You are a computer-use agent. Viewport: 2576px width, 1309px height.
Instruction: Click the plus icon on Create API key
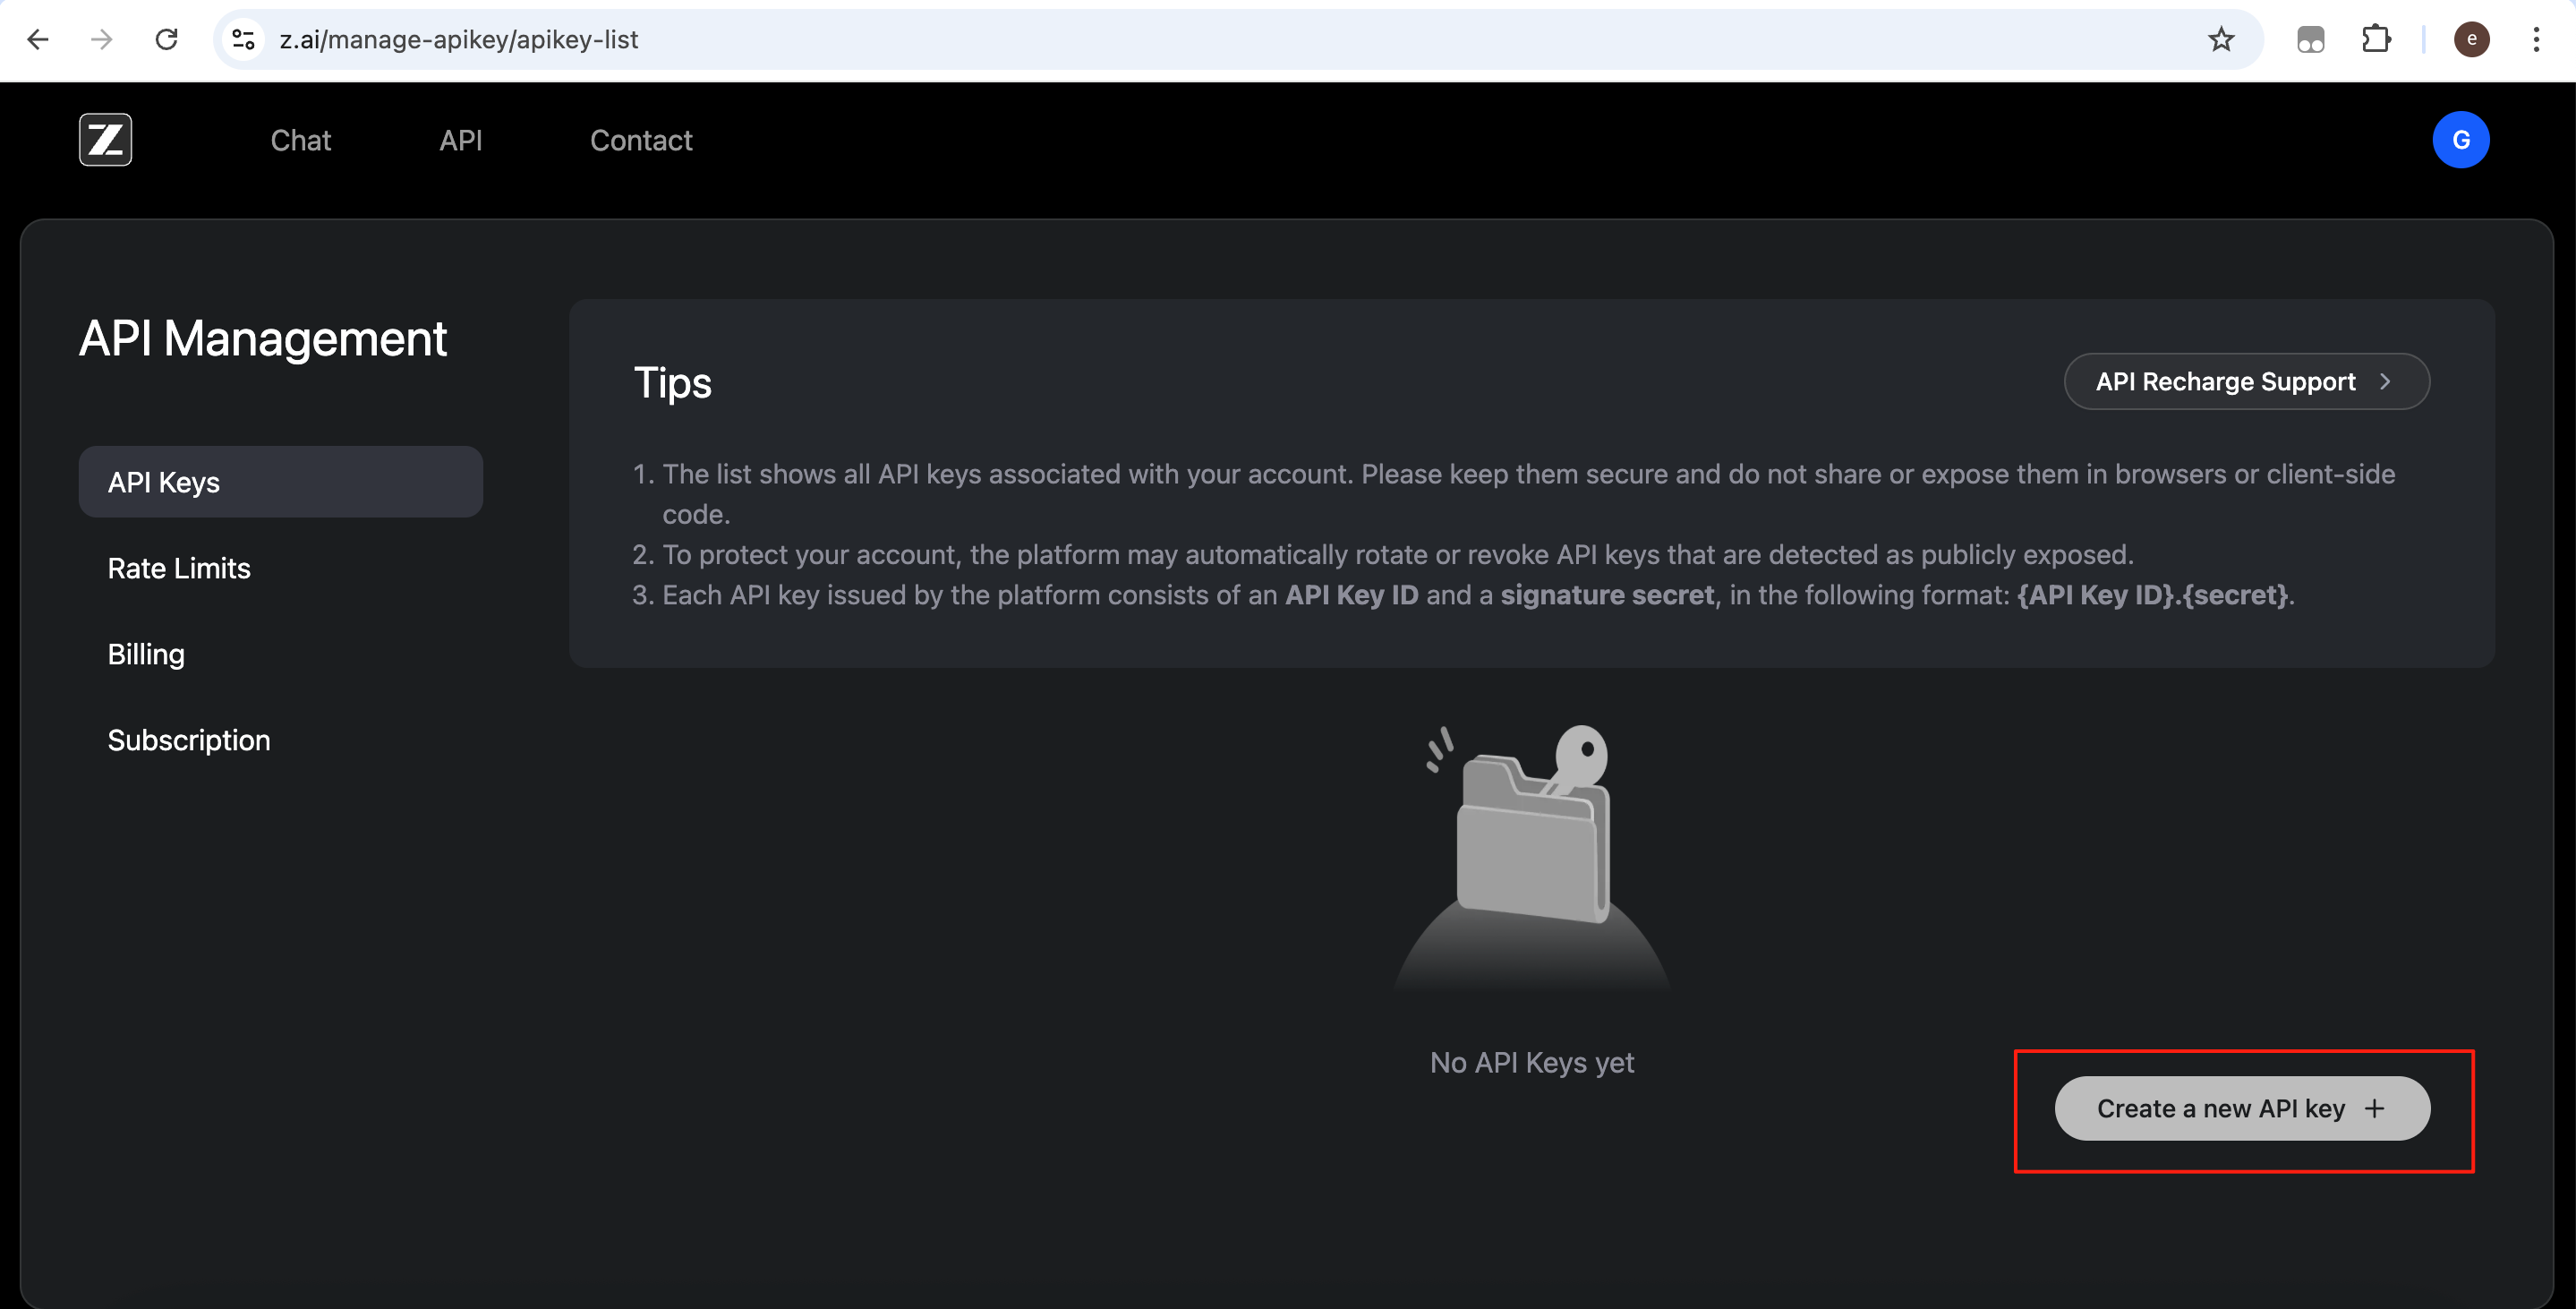pos(2374,1108)
